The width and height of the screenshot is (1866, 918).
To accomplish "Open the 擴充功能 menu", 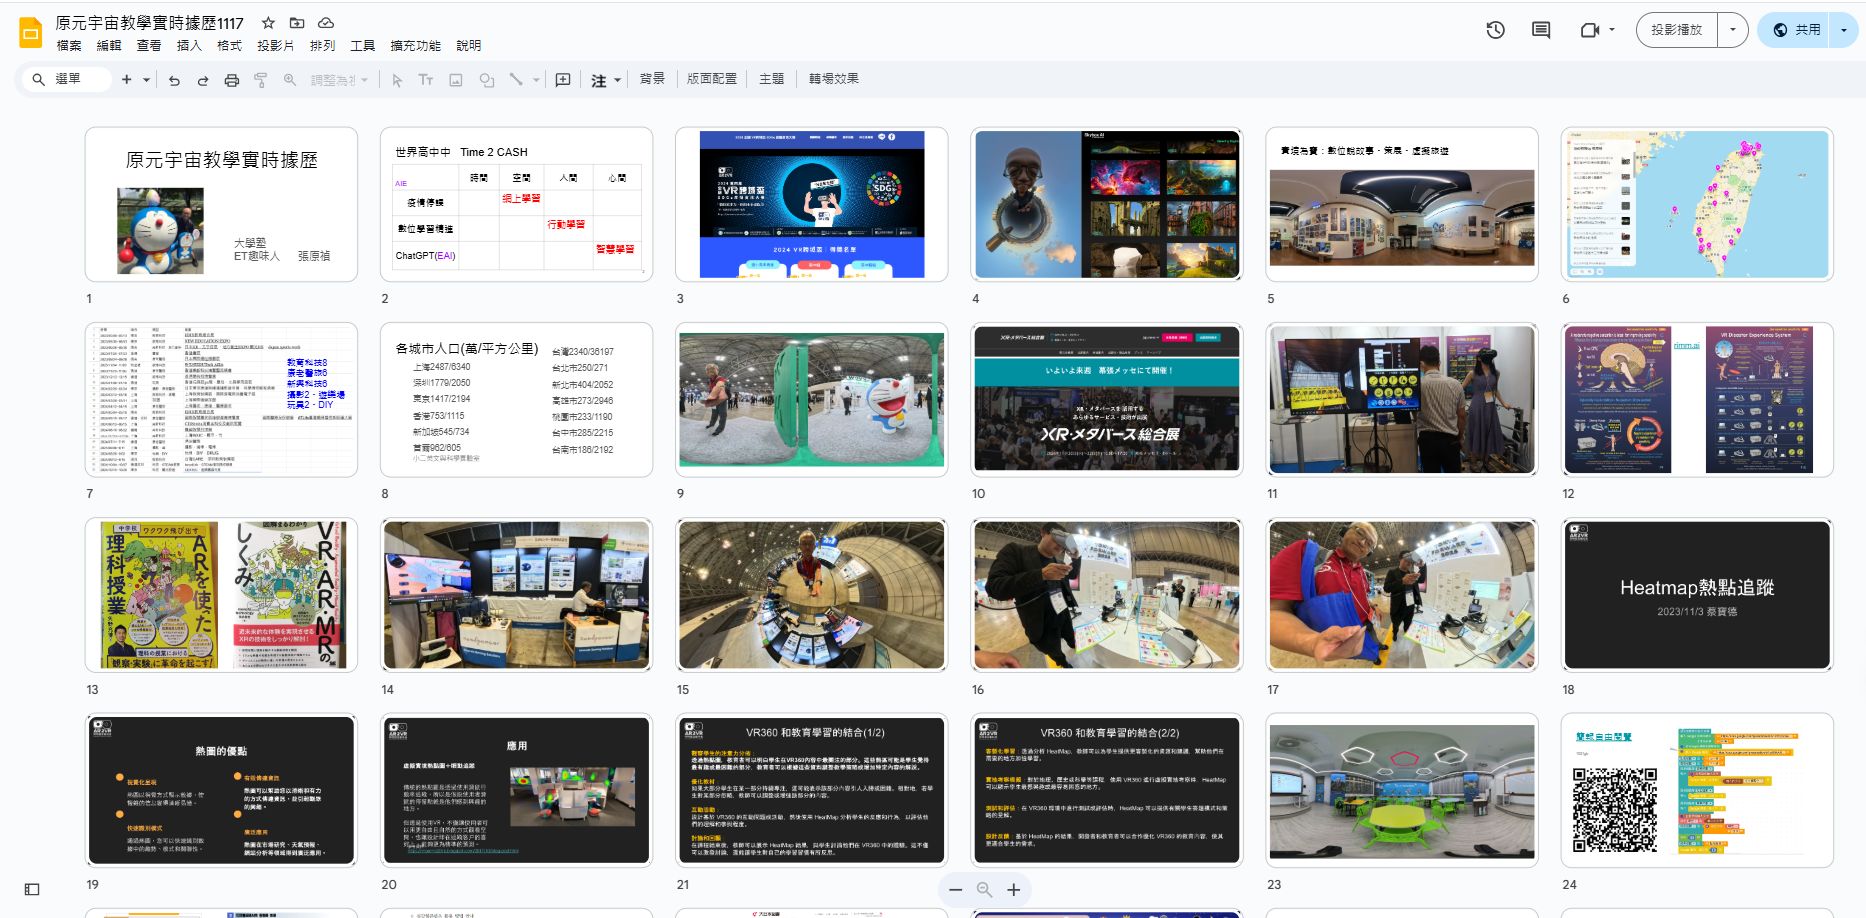I will 415,46.
